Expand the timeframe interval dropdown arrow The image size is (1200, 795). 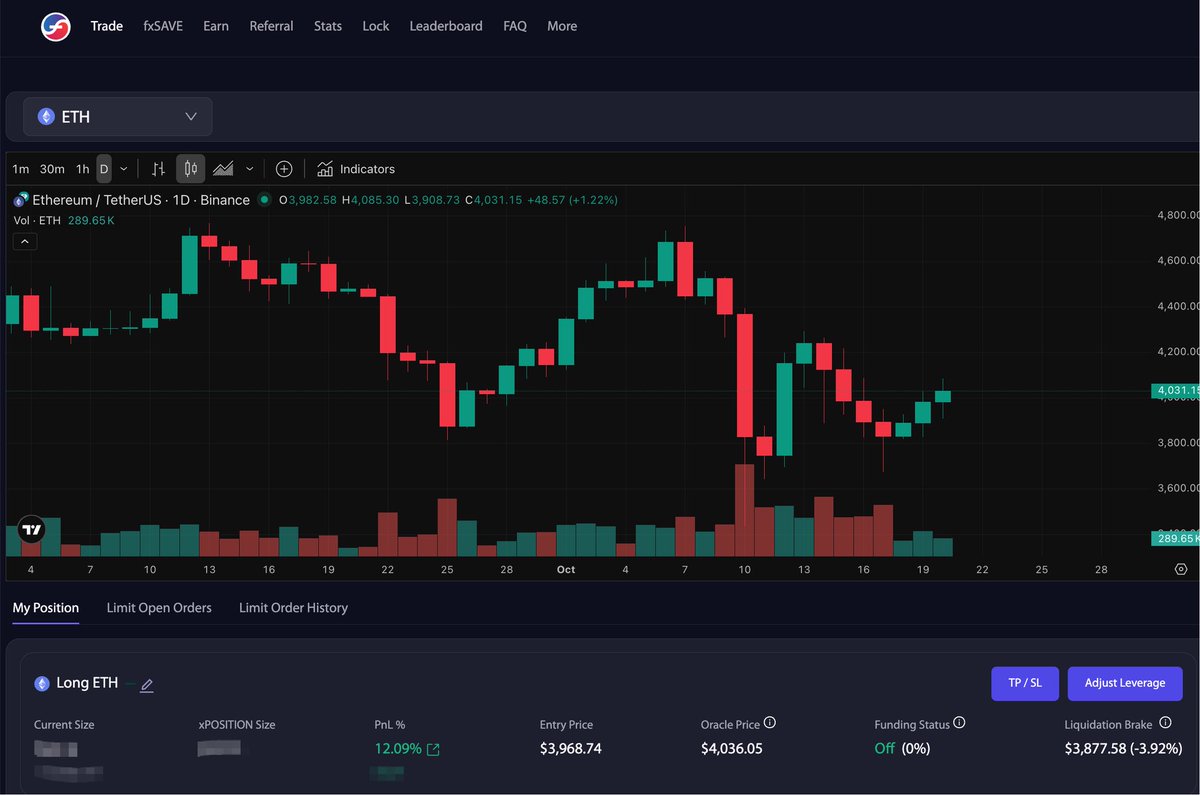[x=124, y=169]
